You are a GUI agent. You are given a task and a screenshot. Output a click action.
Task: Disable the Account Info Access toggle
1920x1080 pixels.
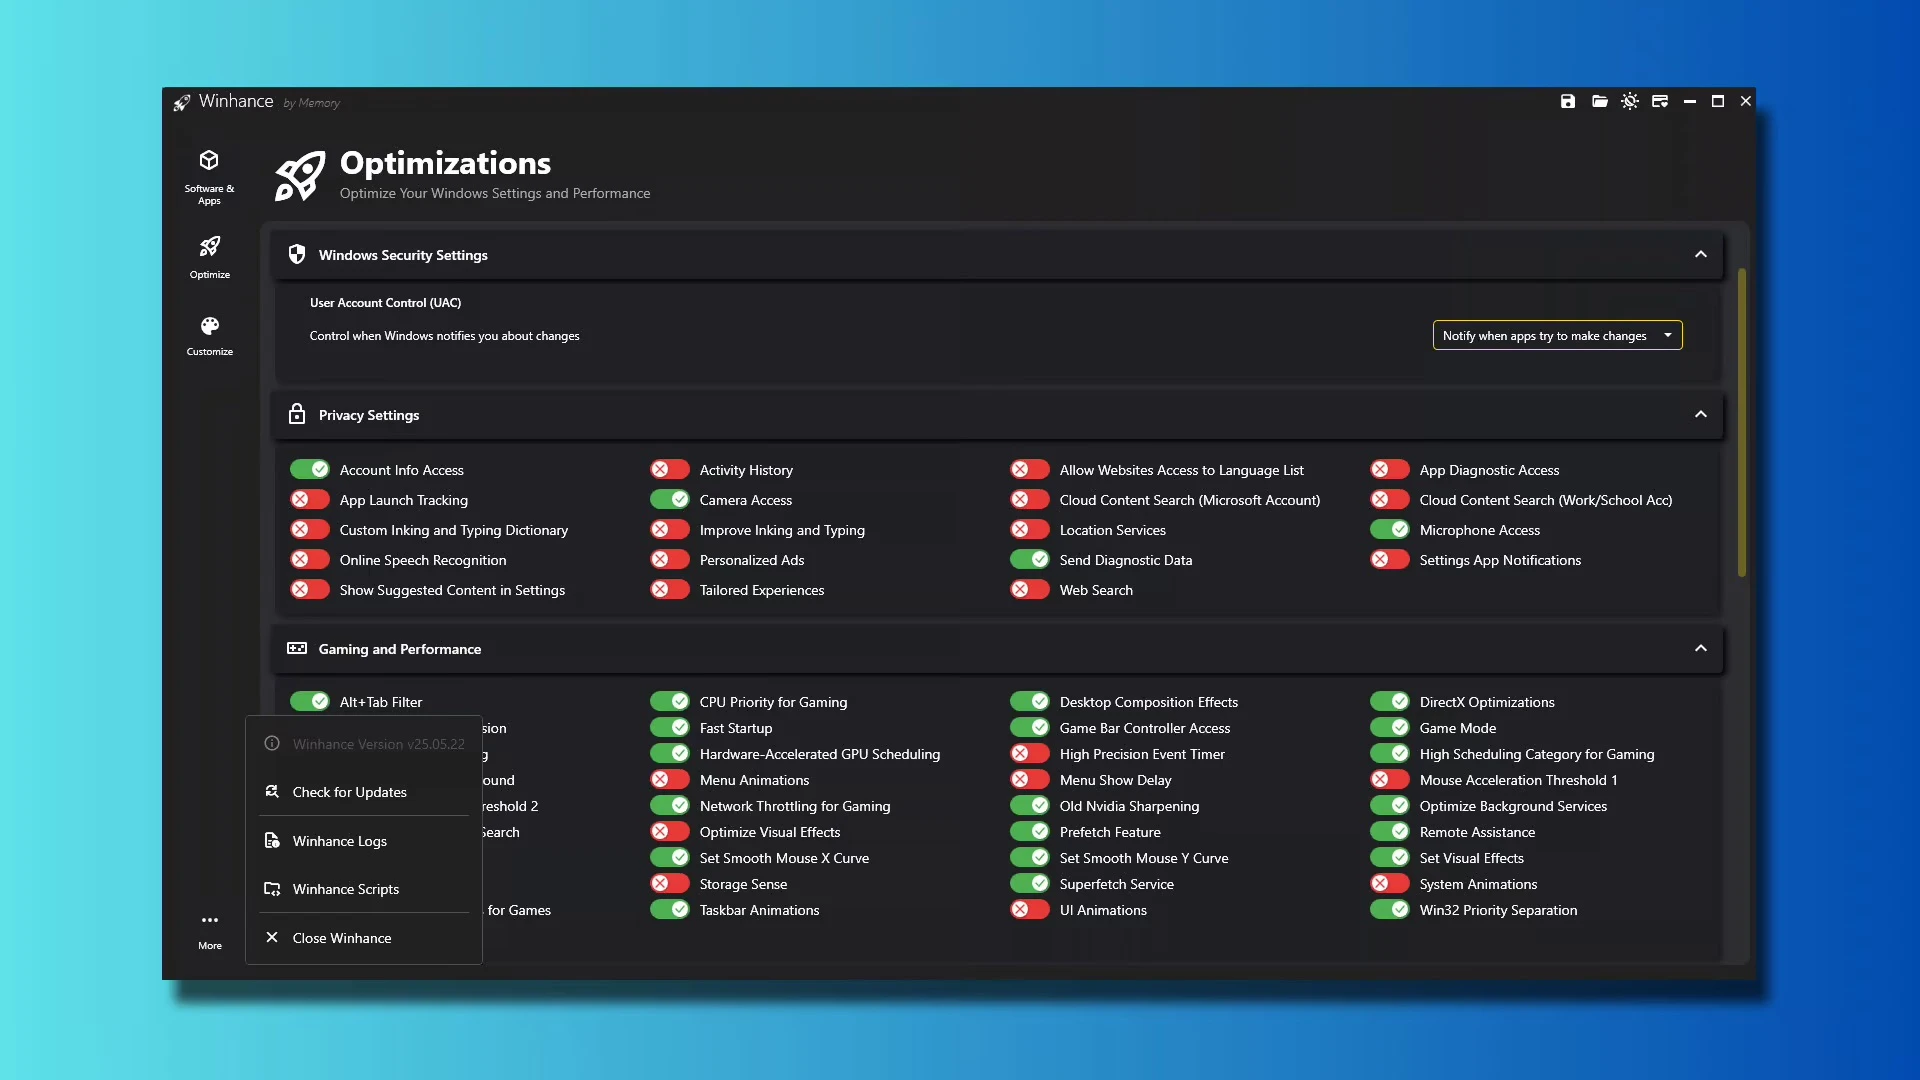click(310, 470)
